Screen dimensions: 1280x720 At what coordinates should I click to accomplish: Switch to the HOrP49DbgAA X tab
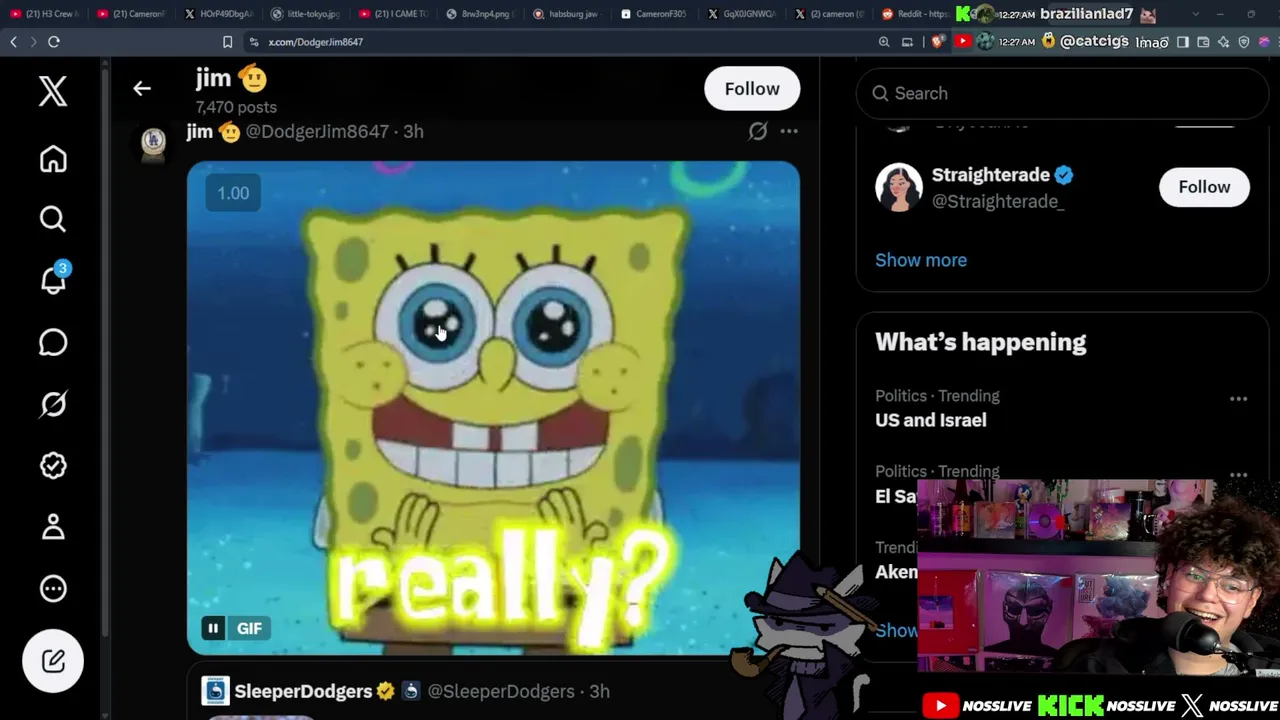(x=219, y=14)
